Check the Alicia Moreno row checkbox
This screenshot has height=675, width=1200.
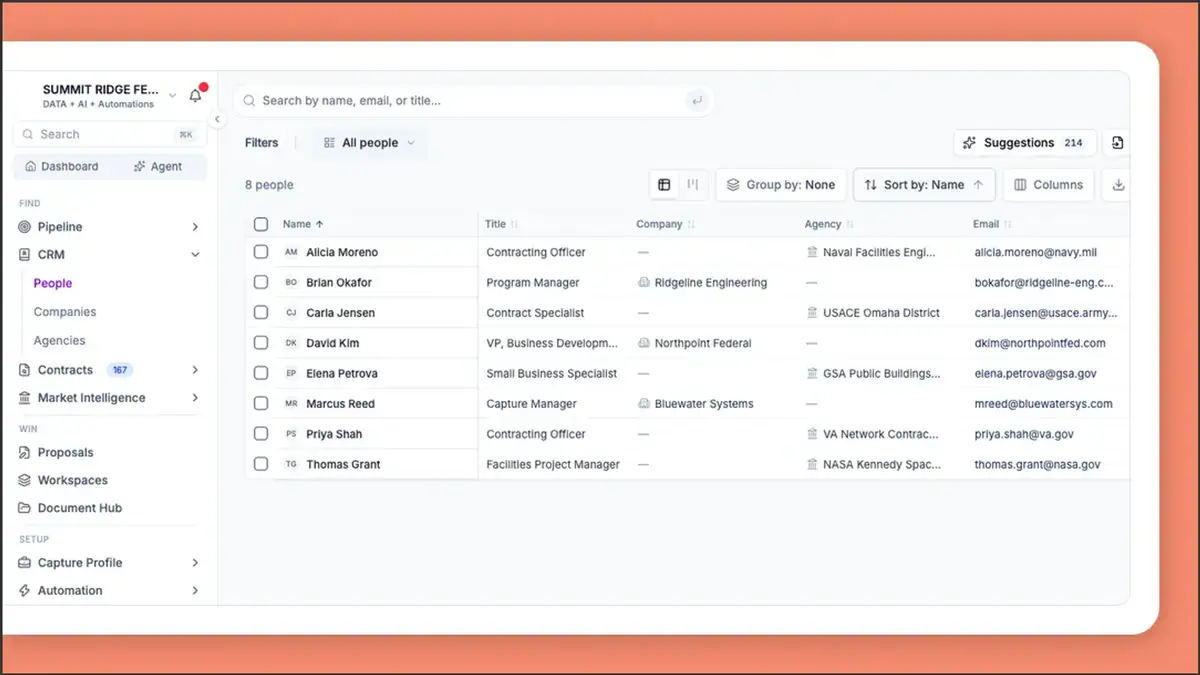click(261, 252)
